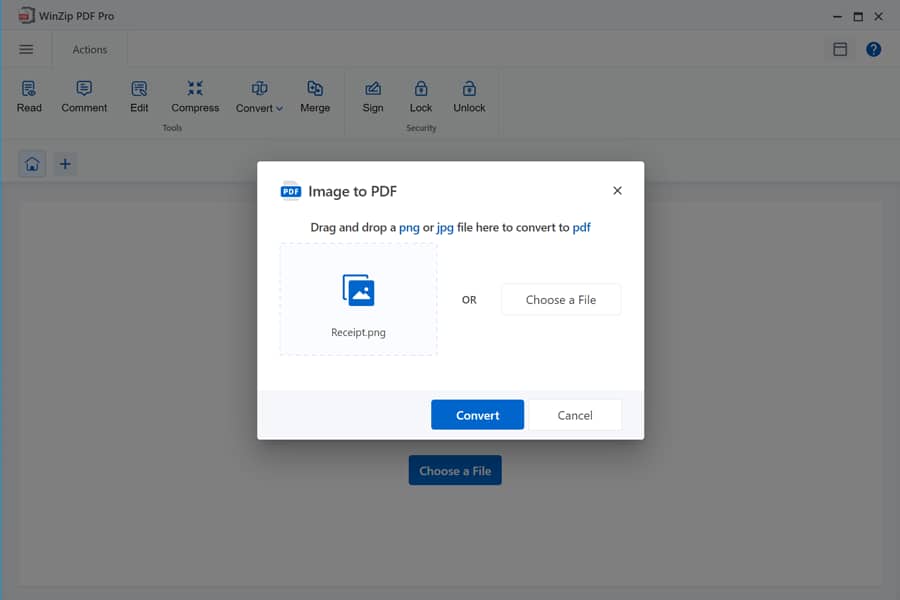Open the Sign tool
Viewport: 900px width, 600px height.
click(x=373, y=97)
